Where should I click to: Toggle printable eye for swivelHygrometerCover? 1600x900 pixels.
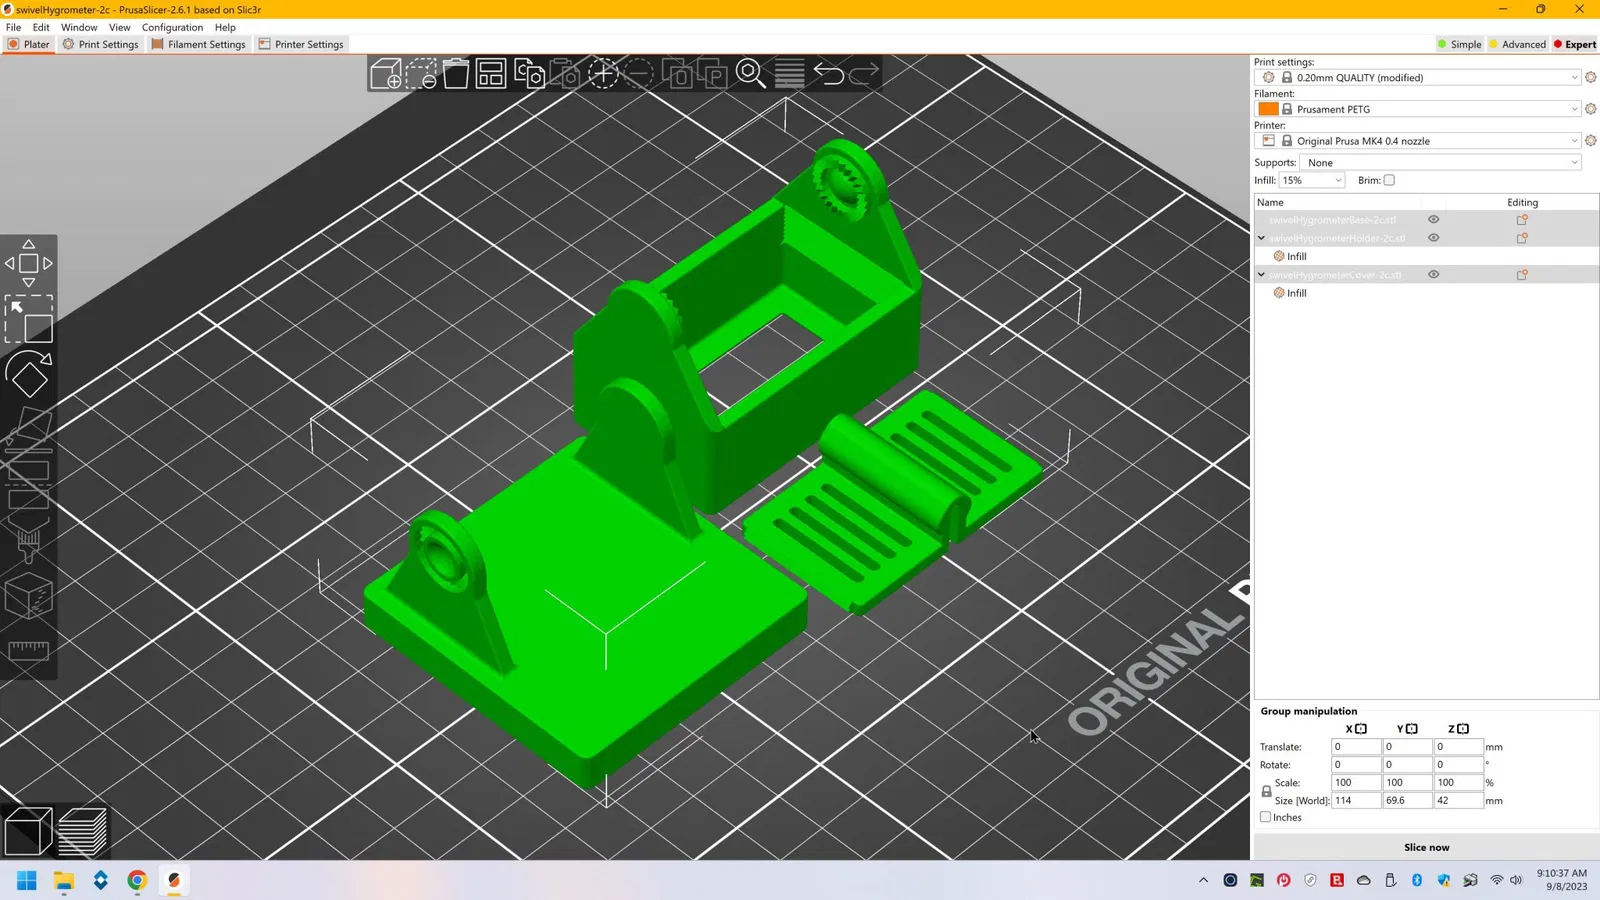[1433, 275]
